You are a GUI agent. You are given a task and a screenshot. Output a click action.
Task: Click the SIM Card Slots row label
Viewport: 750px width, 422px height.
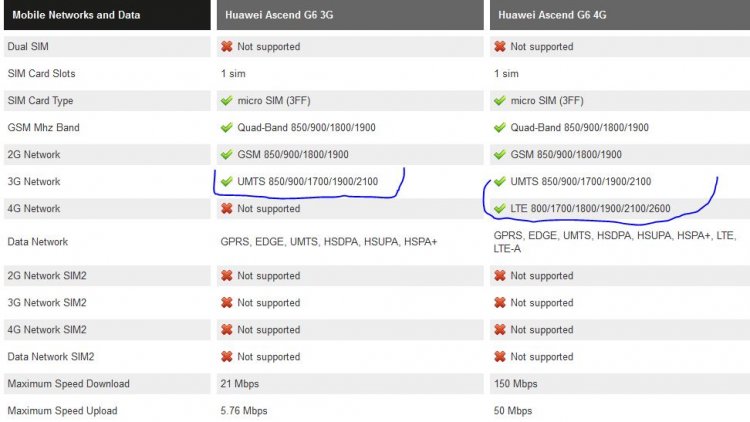coord(41,74)
